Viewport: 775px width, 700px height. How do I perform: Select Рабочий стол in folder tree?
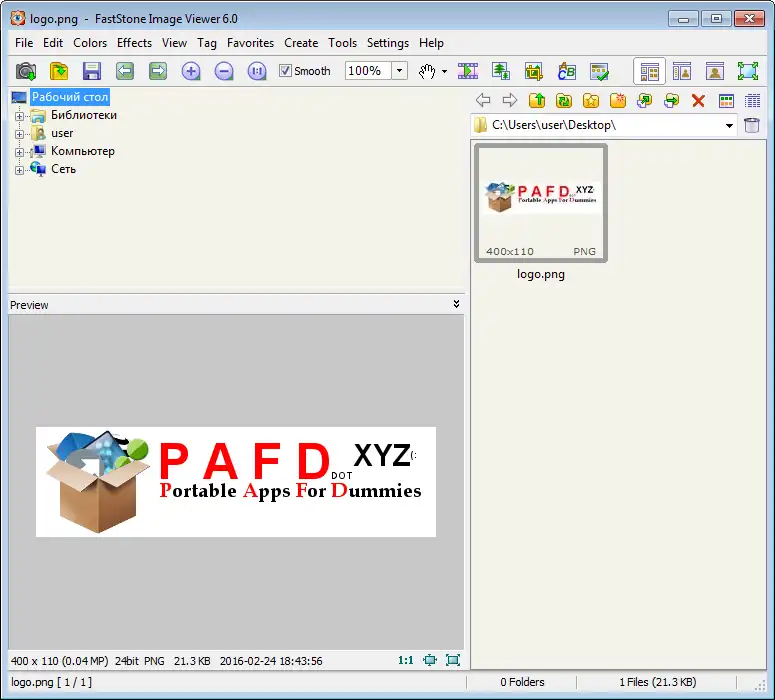pos(70,97)
